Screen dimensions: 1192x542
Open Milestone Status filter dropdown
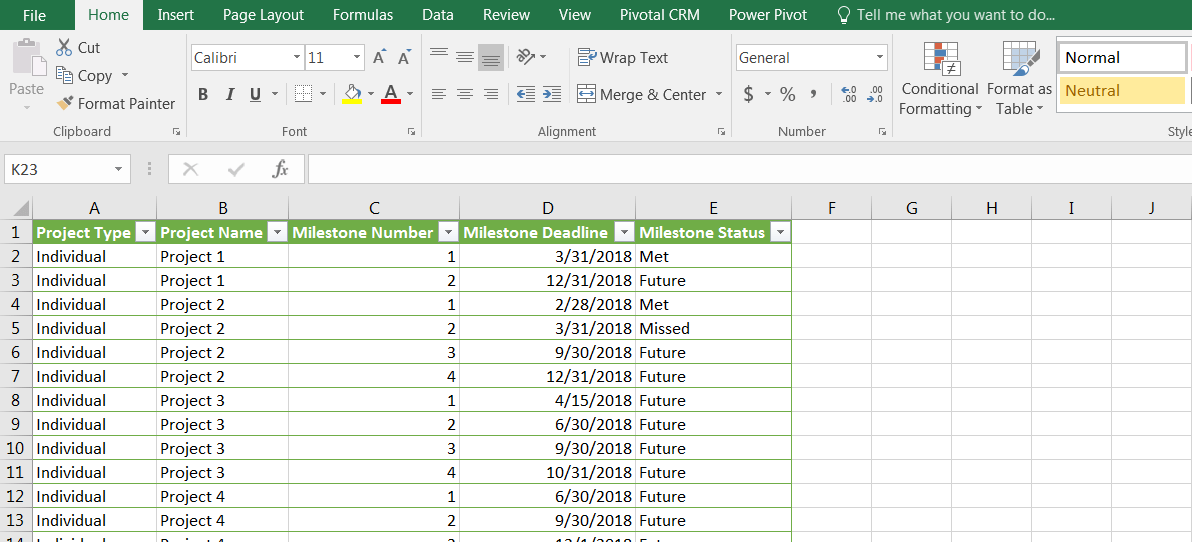[780, 233]
